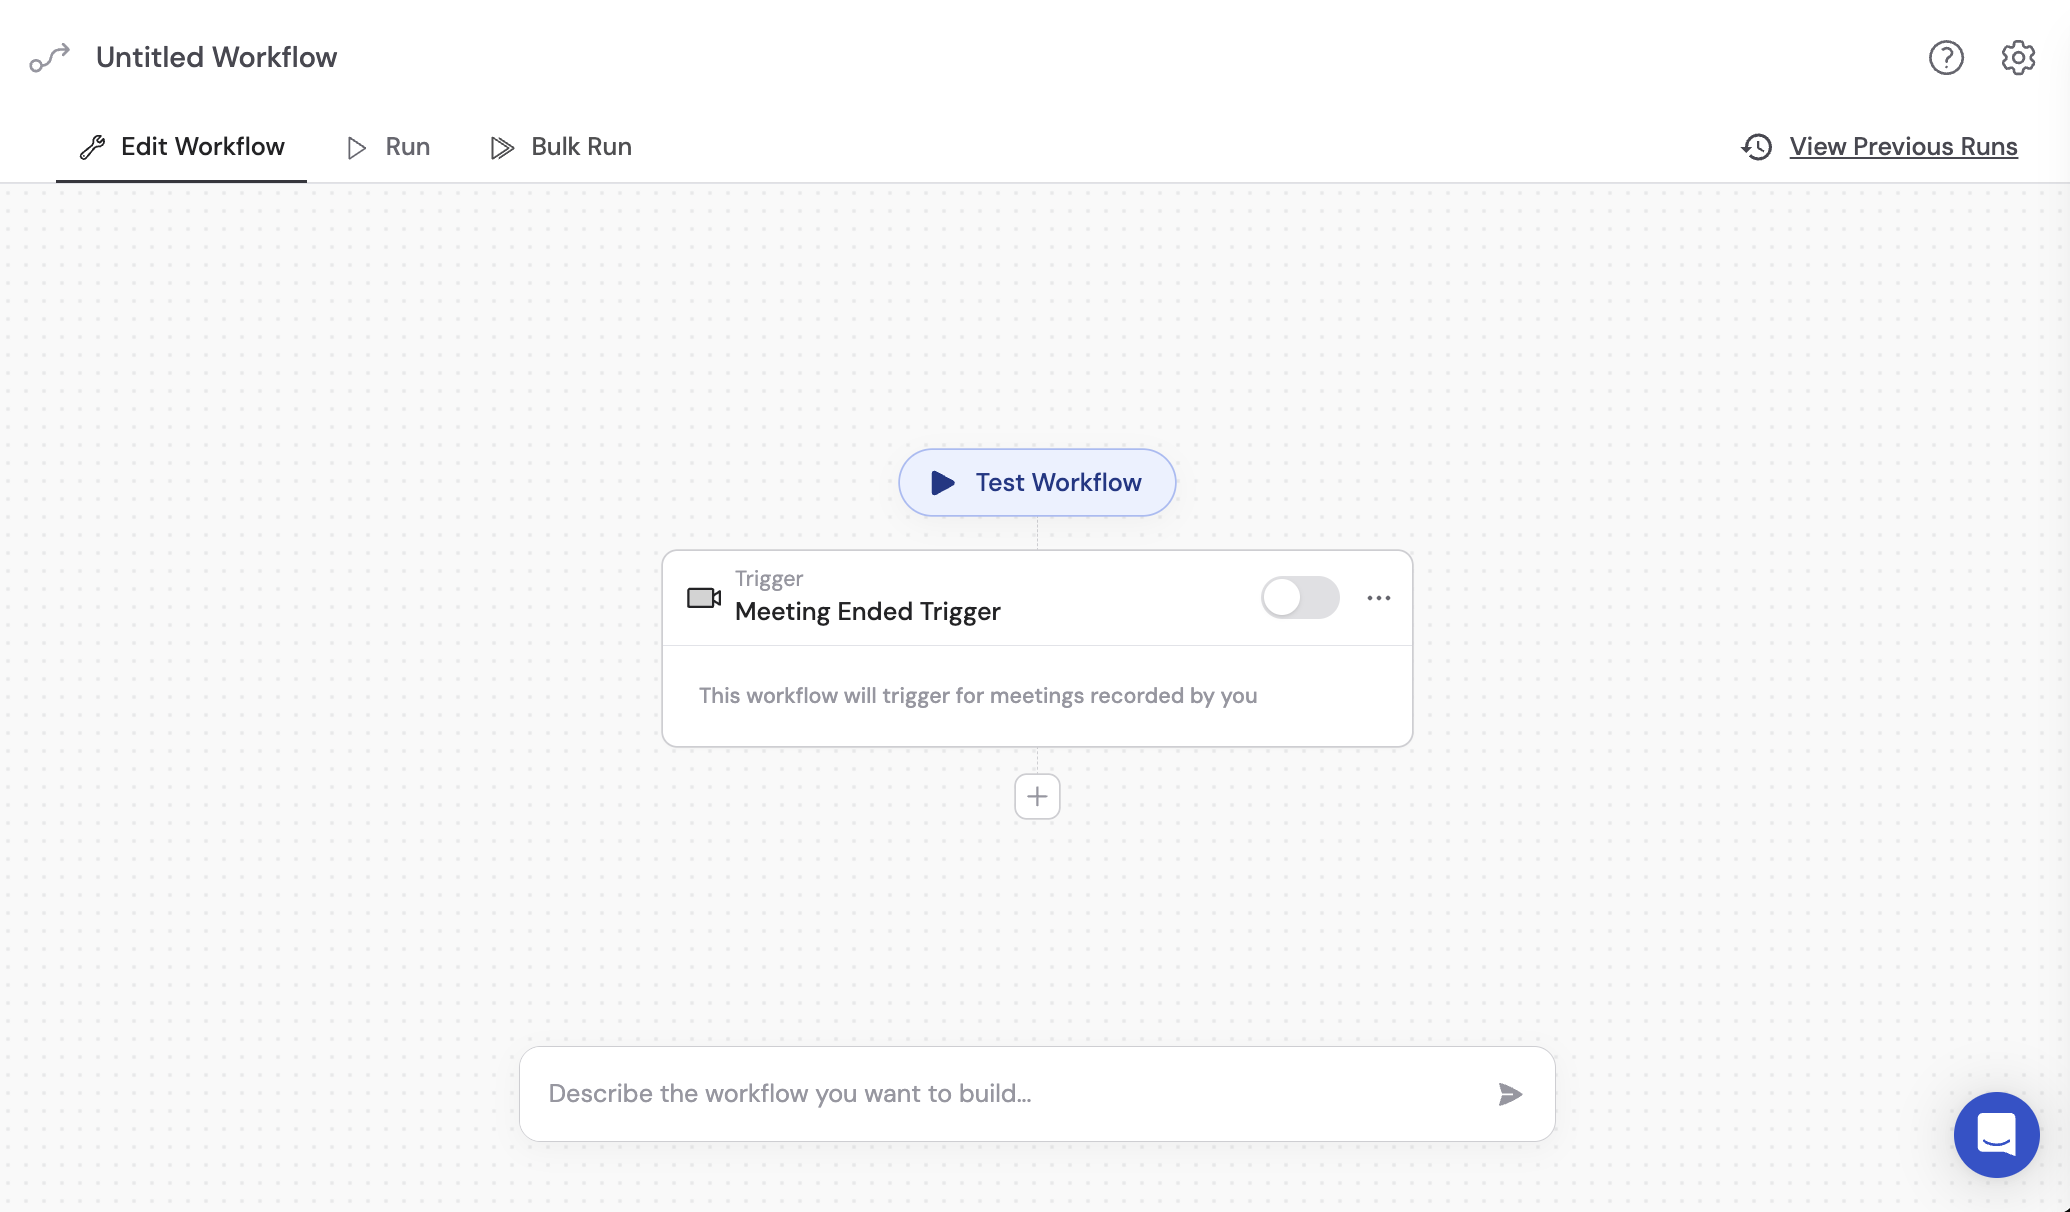This screenshot has width=2070, height=1212.
Task: Switch to the Bulk Run tab
Action: [580, 147]
